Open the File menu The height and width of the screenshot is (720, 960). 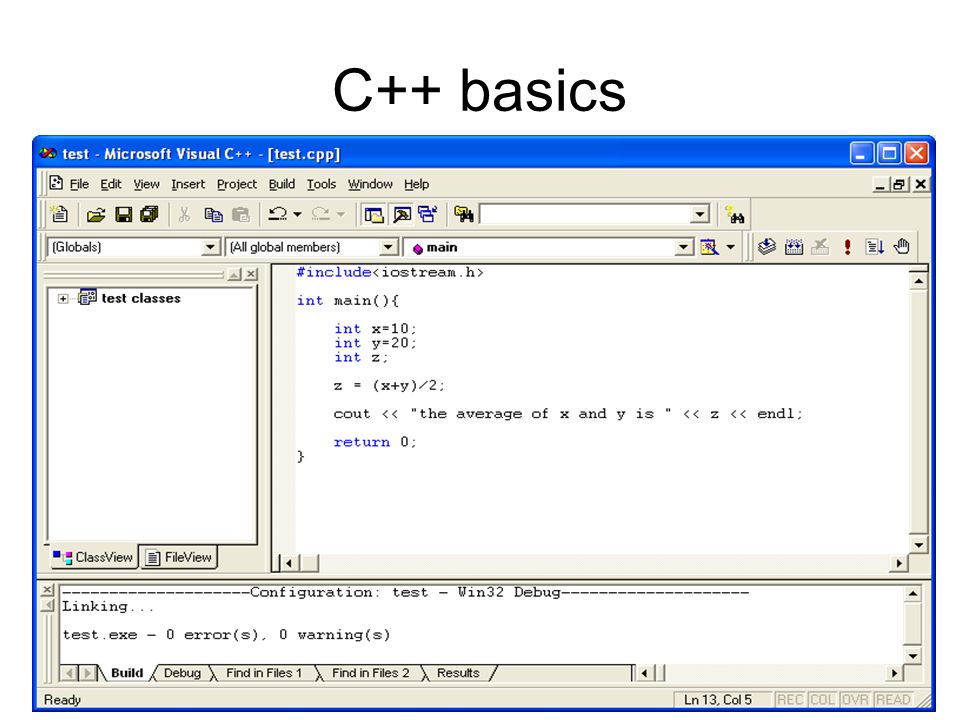(79, 184)
